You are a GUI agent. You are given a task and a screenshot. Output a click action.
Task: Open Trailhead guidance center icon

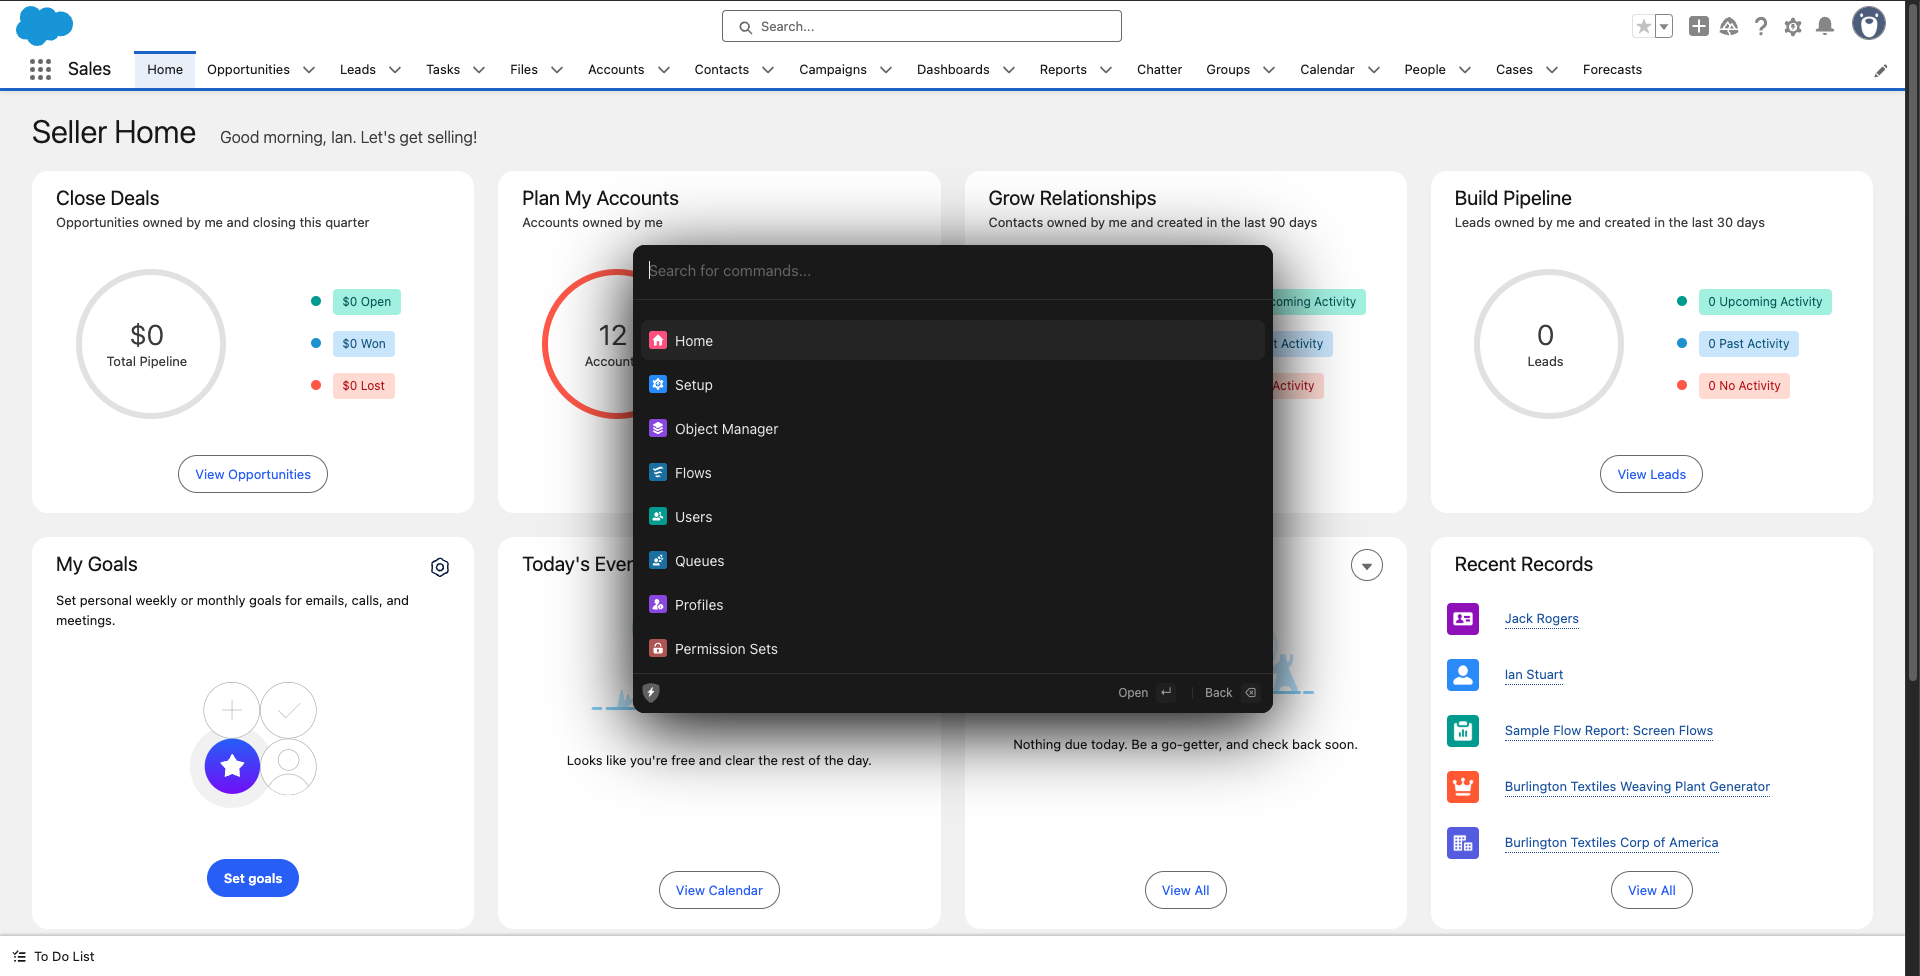(1729, 26)
